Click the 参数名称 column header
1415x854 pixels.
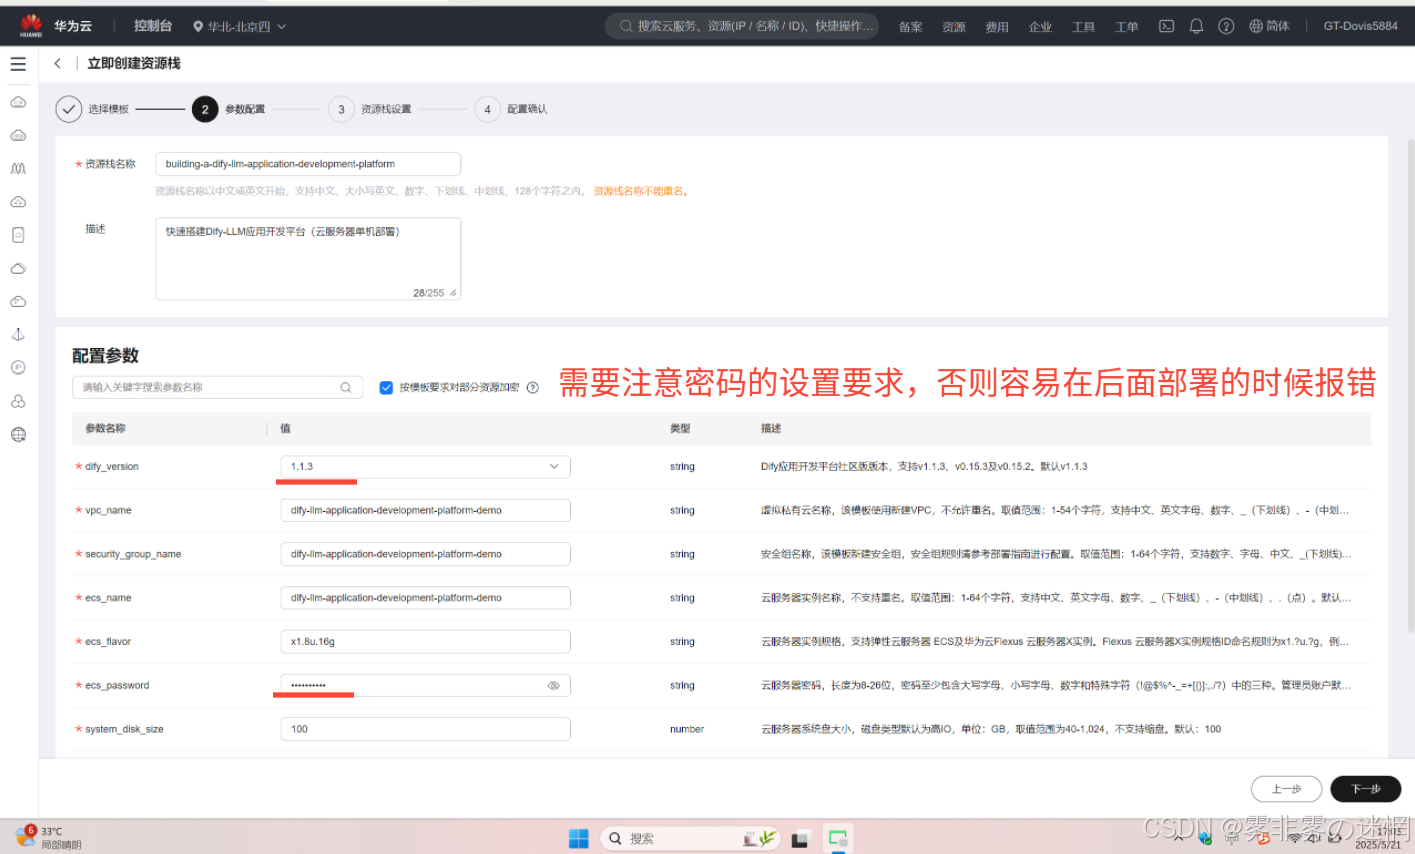[x=105, y=428]
